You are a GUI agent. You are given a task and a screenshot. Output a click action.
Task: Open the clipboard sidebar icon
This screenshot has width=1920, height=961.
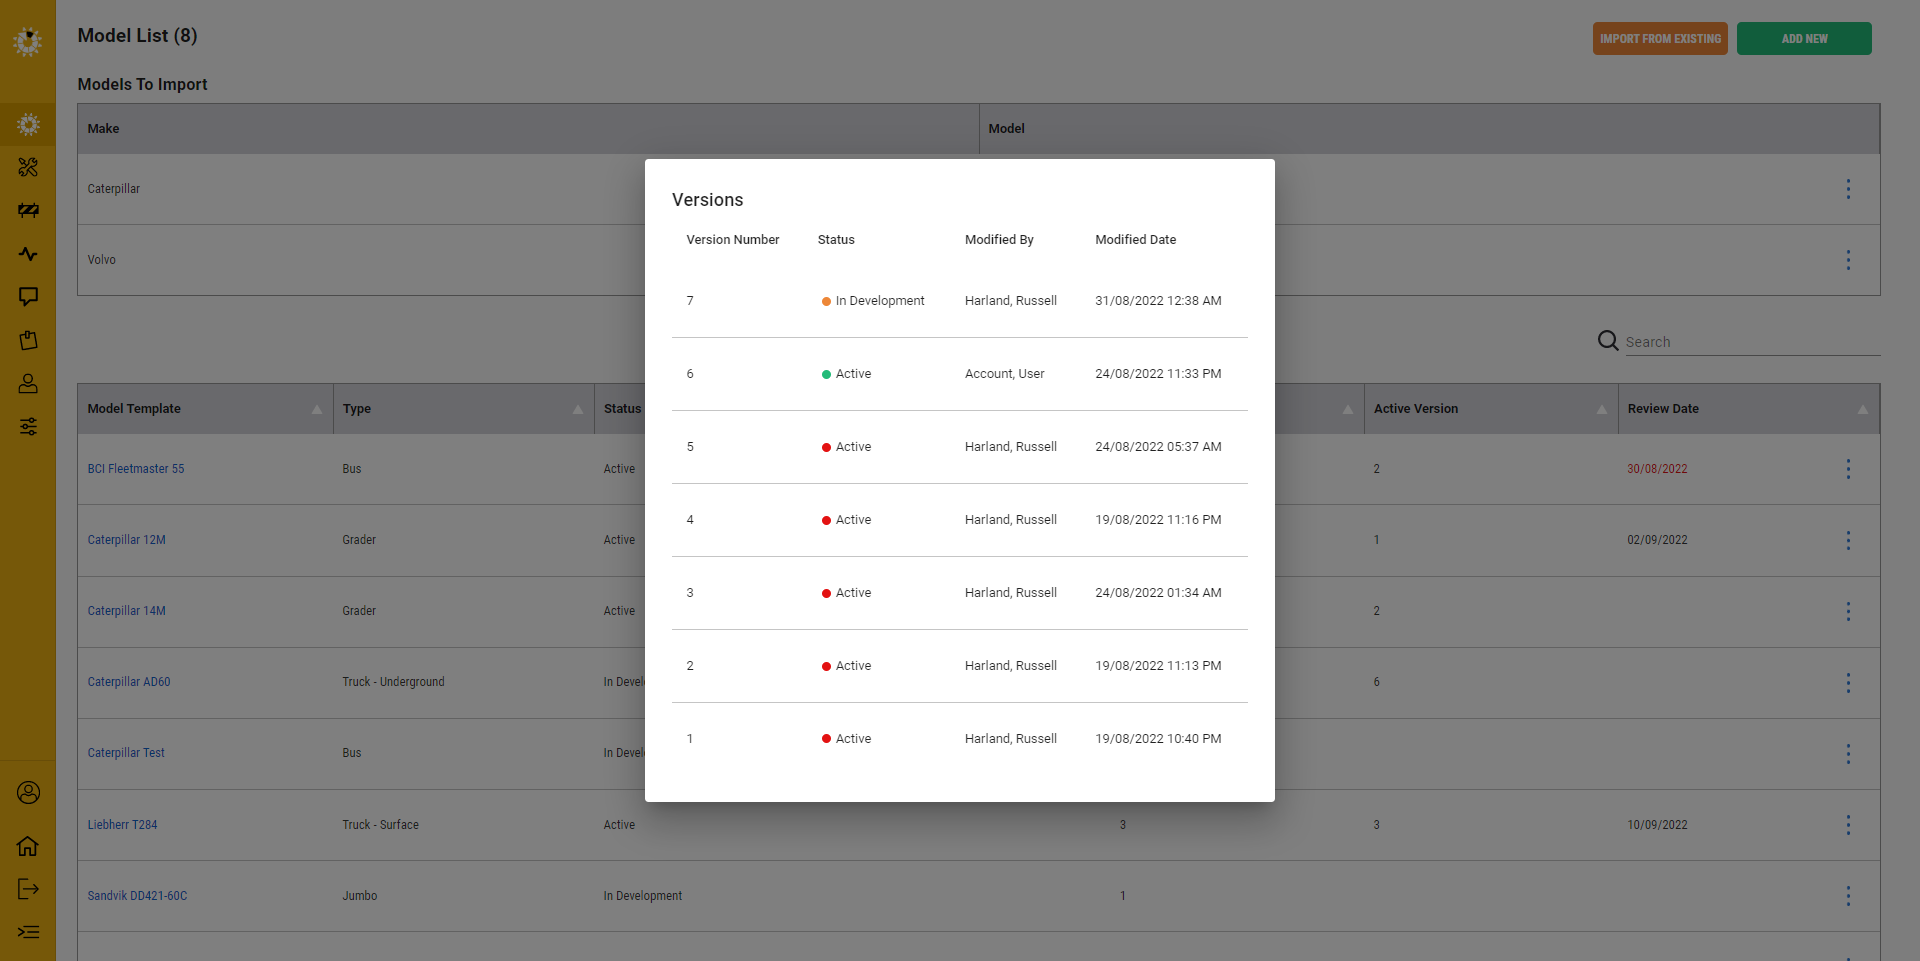(28, 340)
